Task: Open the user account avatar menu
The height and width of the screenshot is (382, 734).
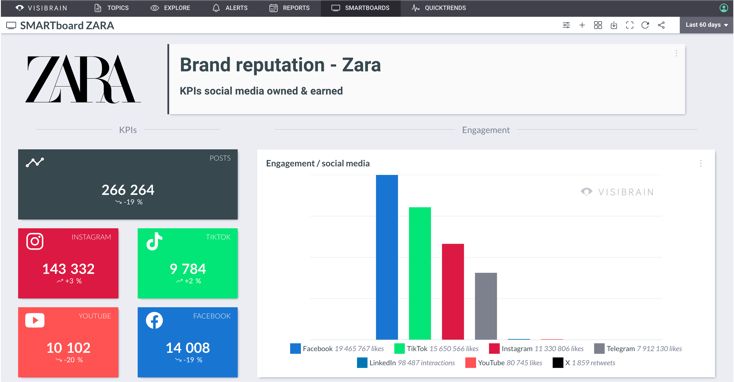Action: 723,8
